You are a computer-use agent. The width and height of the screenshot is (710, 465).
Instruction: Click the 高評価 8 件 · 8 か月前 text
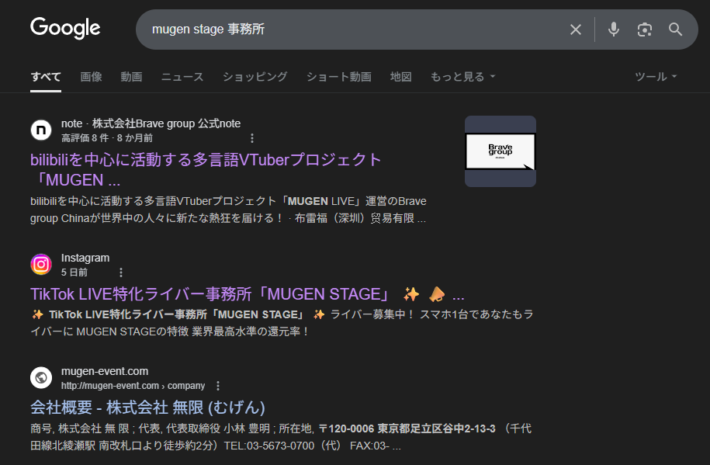107,138
